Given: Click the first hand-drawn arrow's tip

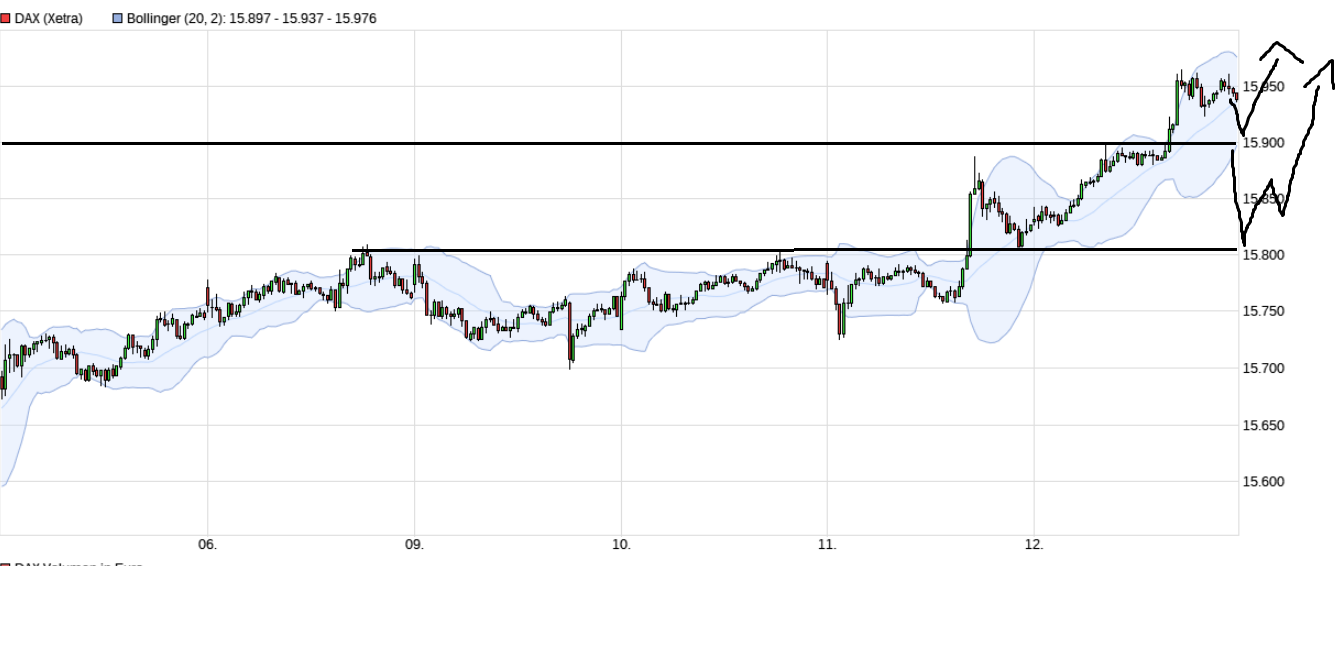Looking at the screenshot, I should [1277, 45].
